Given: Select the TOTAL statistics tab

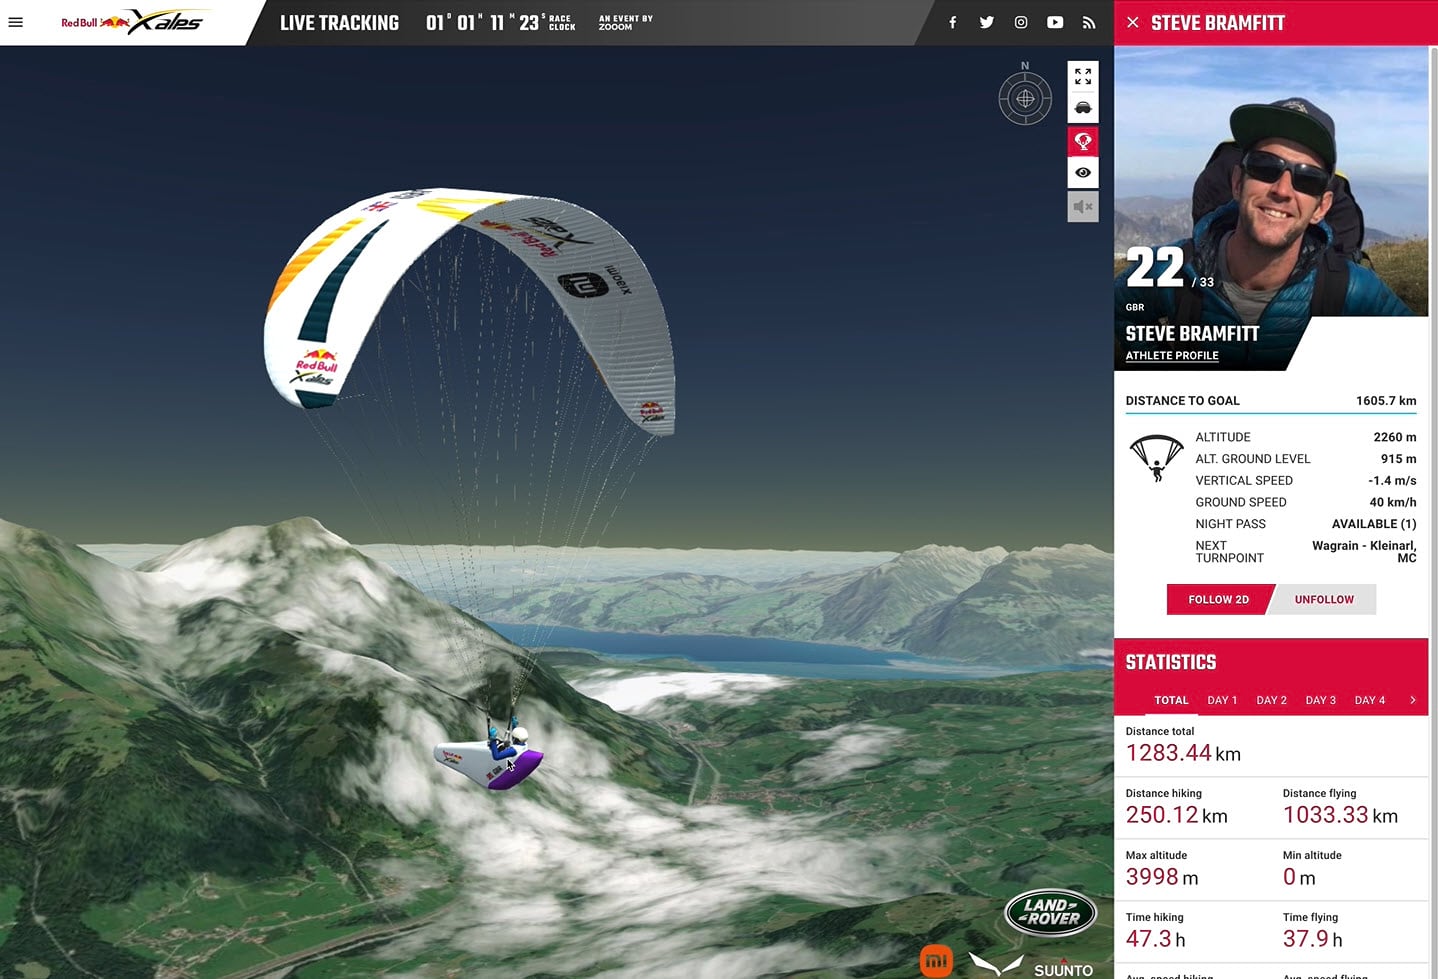Looking at the screenshot, I should 1171,700.
